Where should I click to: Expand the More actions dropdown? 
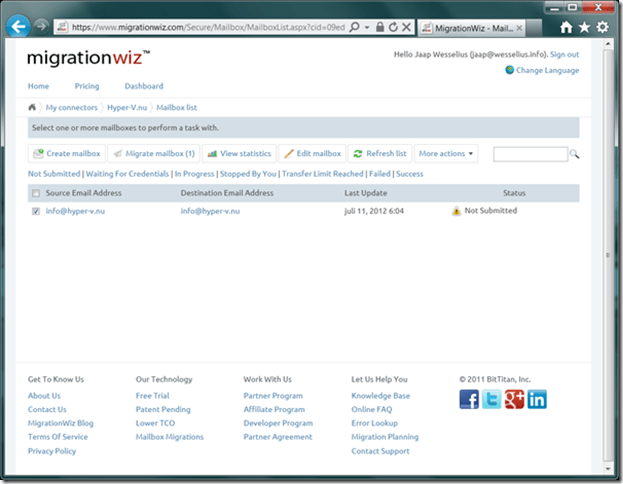pos(446,154)
